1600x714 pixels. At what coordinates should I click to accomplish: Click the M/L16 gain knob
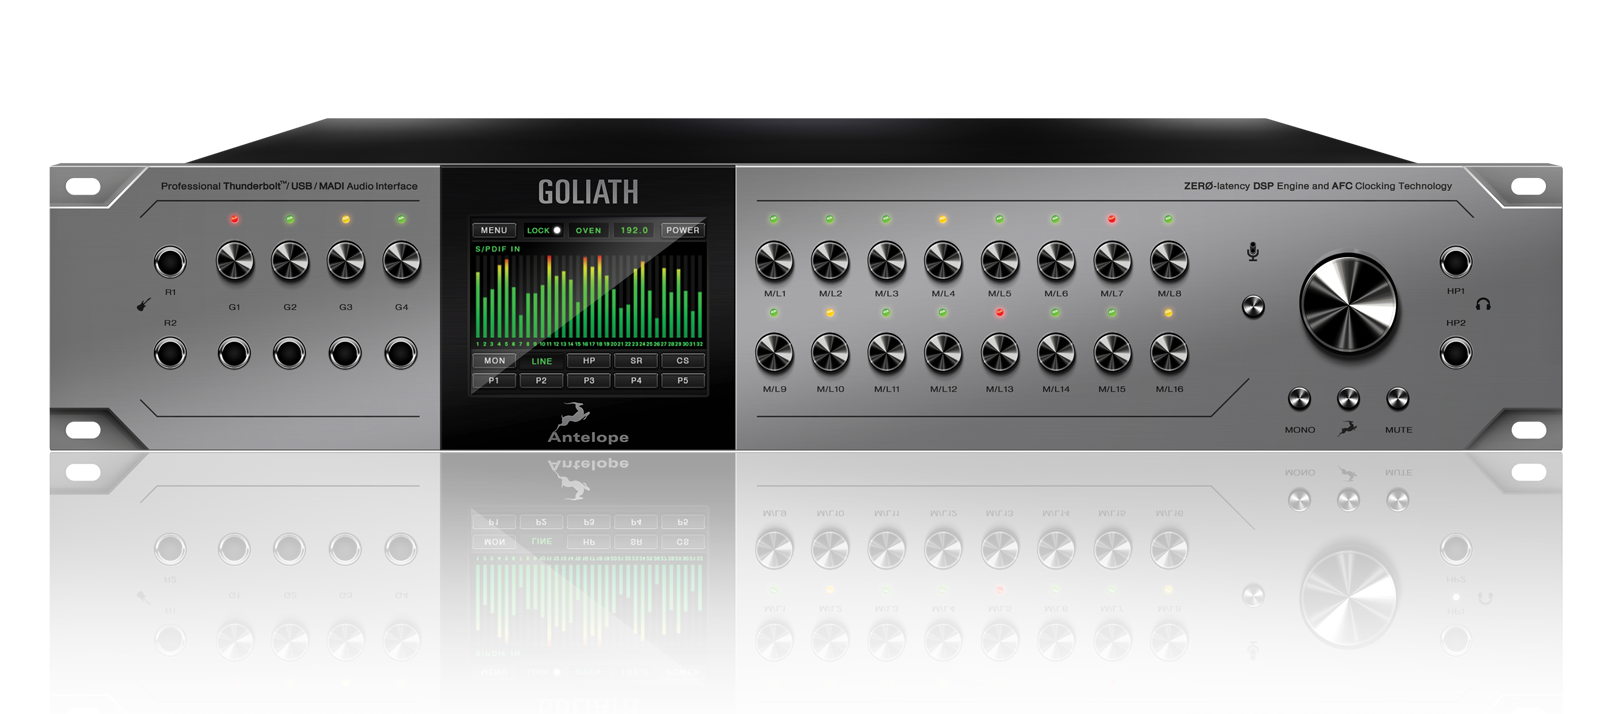[x=1169, y=353]
